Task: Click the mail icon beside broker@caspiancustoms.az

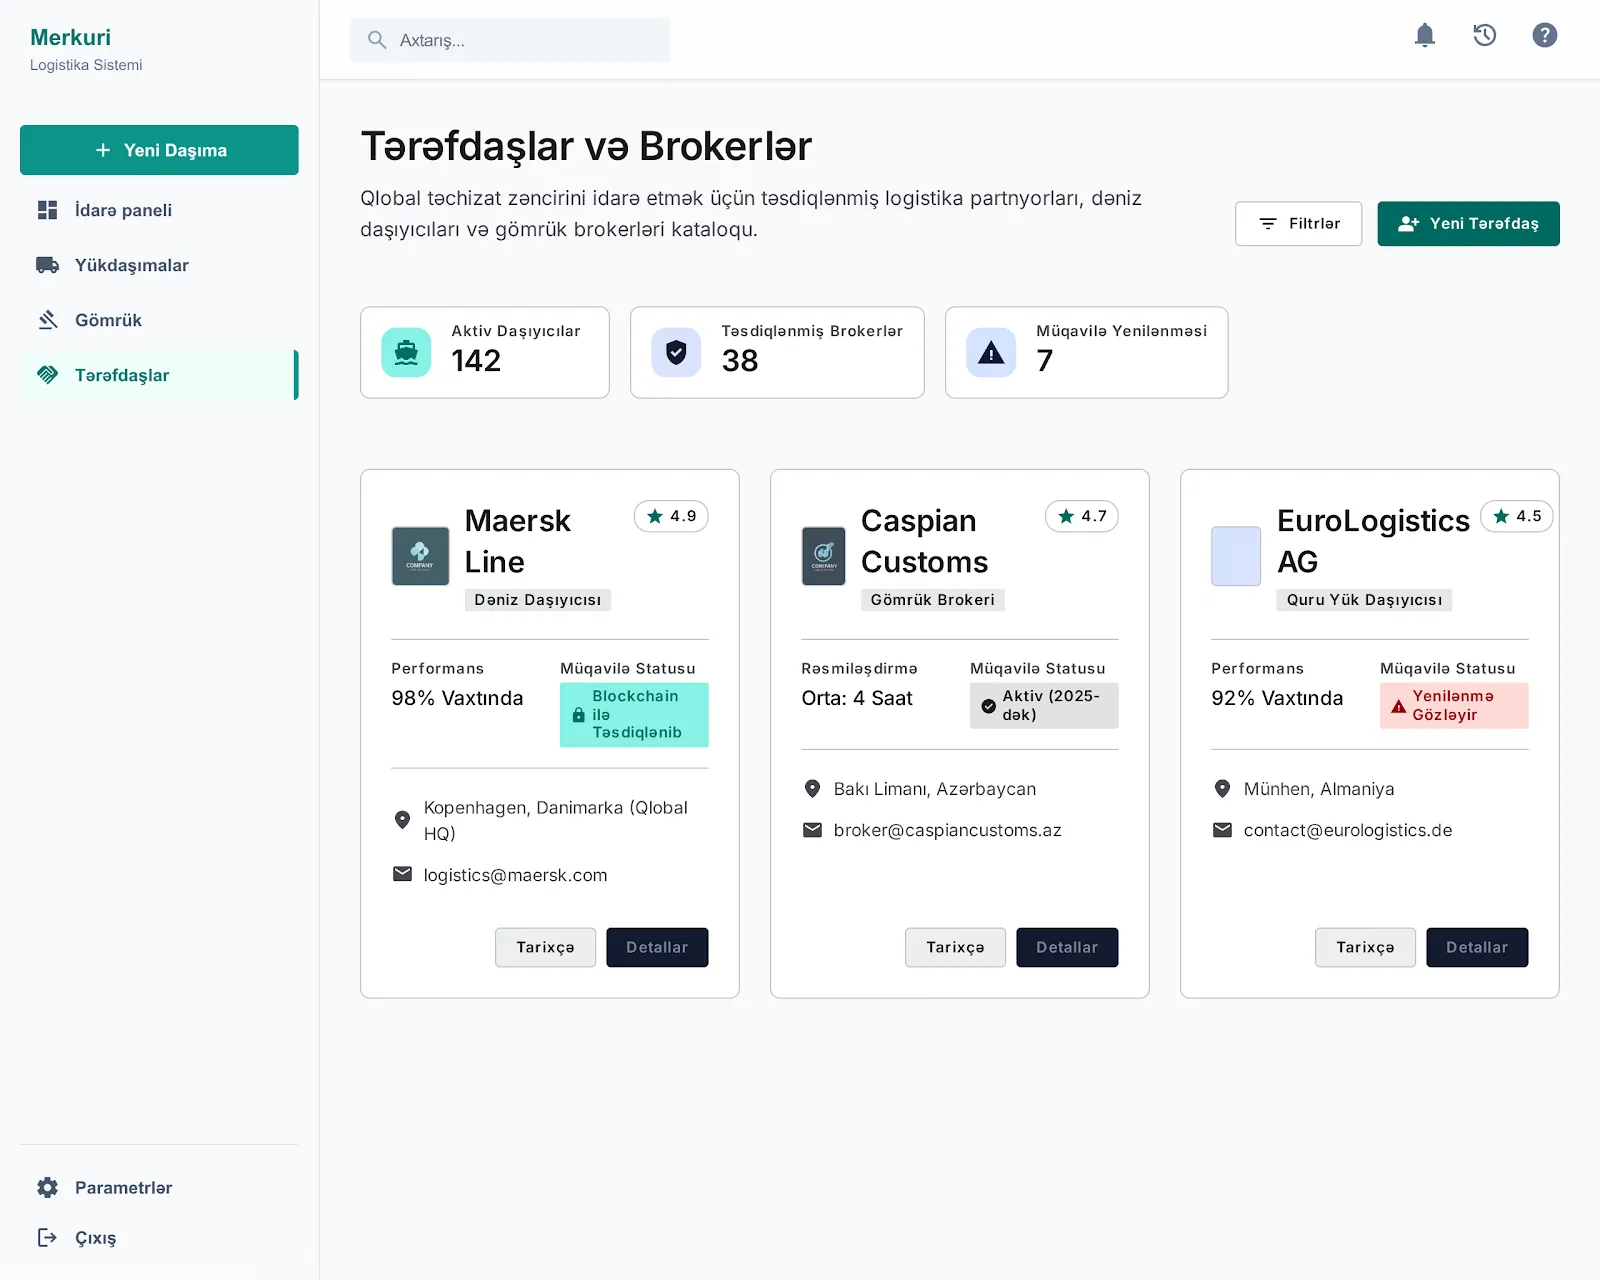Action: (x=812, y=830)
